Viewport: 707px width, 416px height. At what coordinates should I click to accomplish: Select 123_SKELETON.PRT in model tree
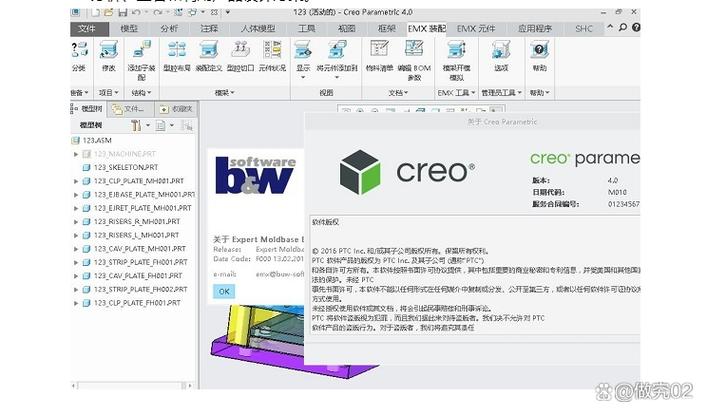(x=120, y=168)
